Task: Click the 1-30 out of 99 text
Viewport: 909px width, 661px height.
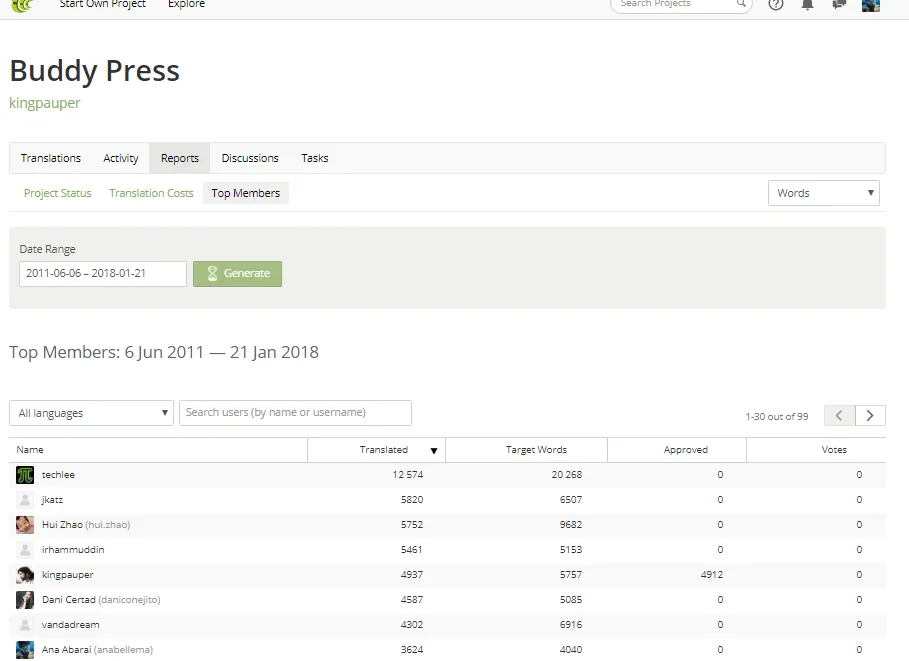Action: click(777, 416)
